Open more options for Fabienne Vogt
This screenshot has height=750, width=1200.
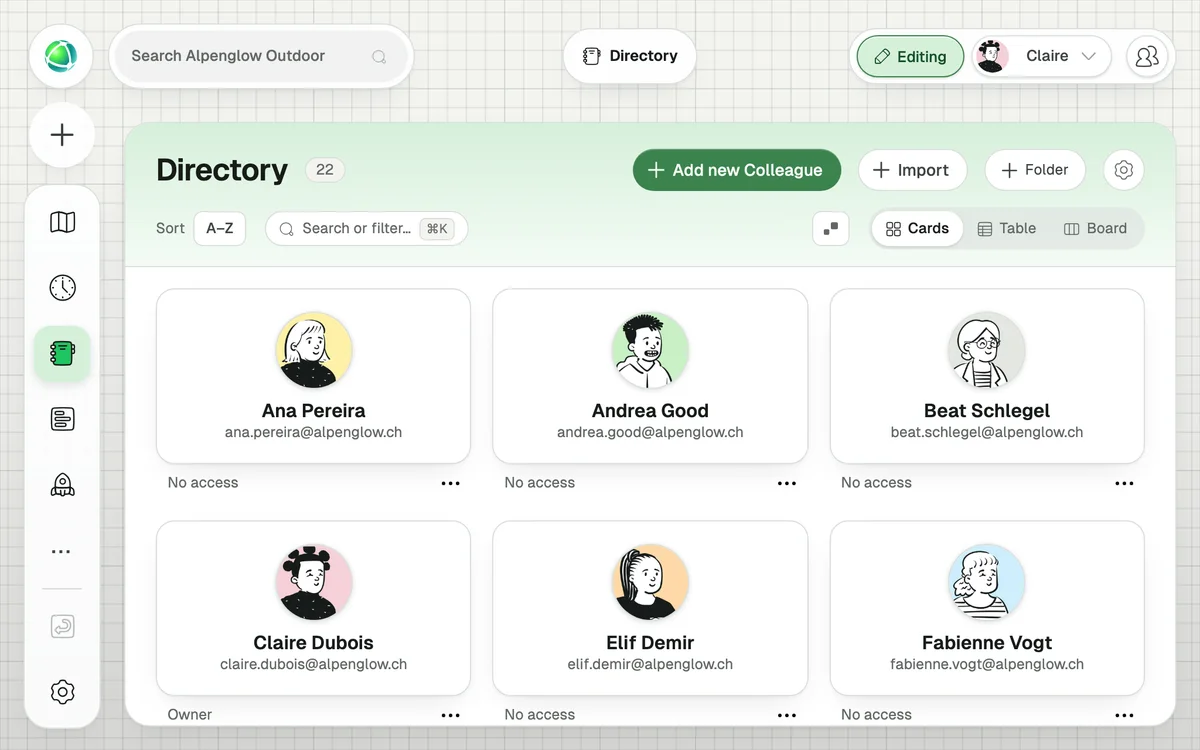(1124, 715)
